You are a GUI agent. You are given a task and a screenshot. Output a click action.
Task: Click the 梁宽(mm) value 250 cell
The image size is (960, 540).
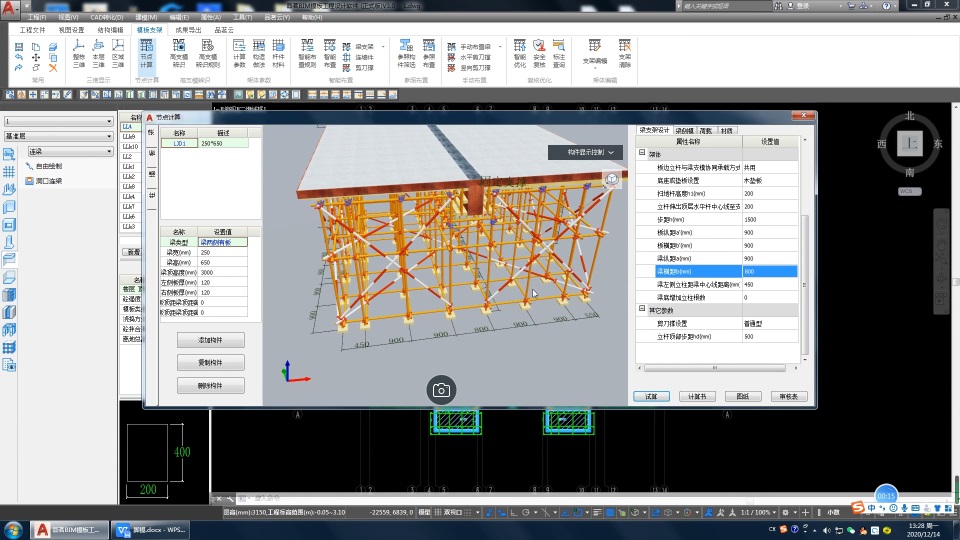222,252
